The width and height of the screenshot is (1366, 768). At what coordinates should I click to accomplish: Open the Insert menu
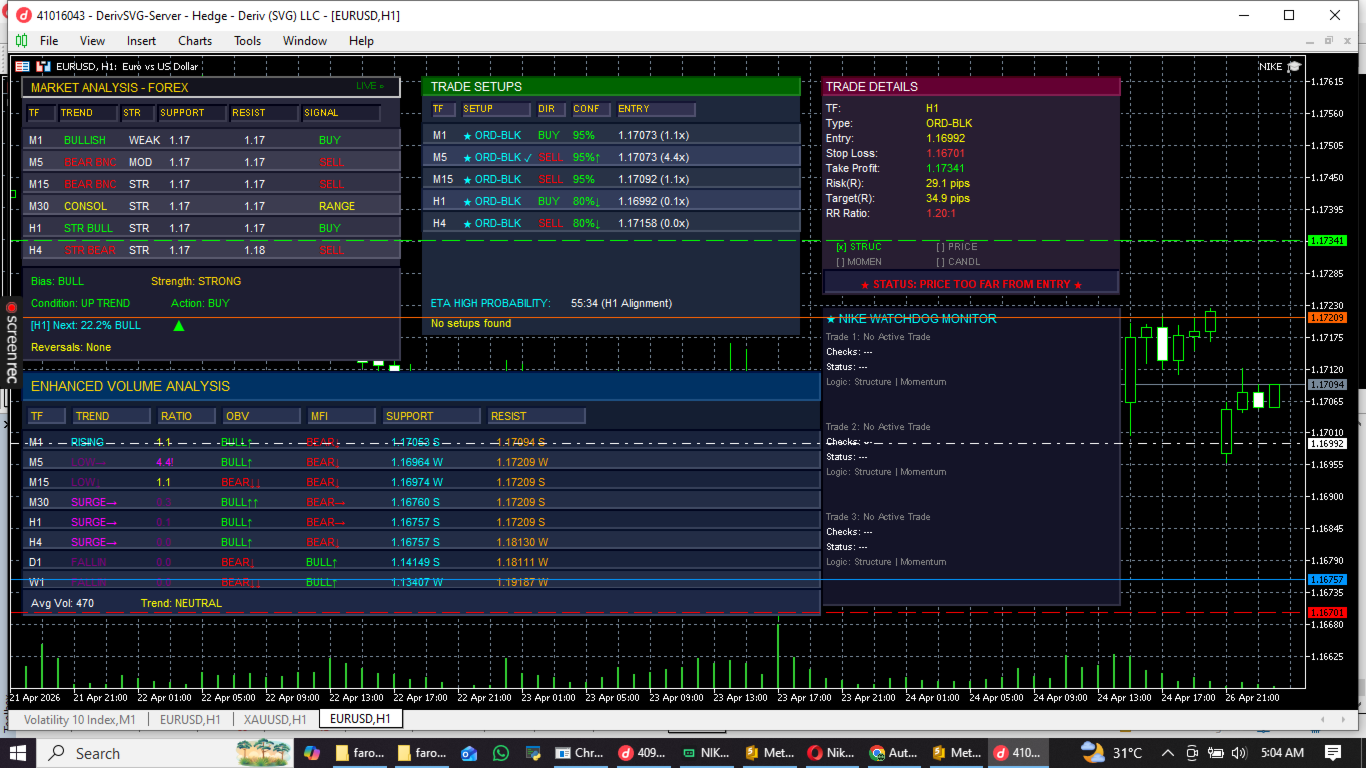point(141,41)
